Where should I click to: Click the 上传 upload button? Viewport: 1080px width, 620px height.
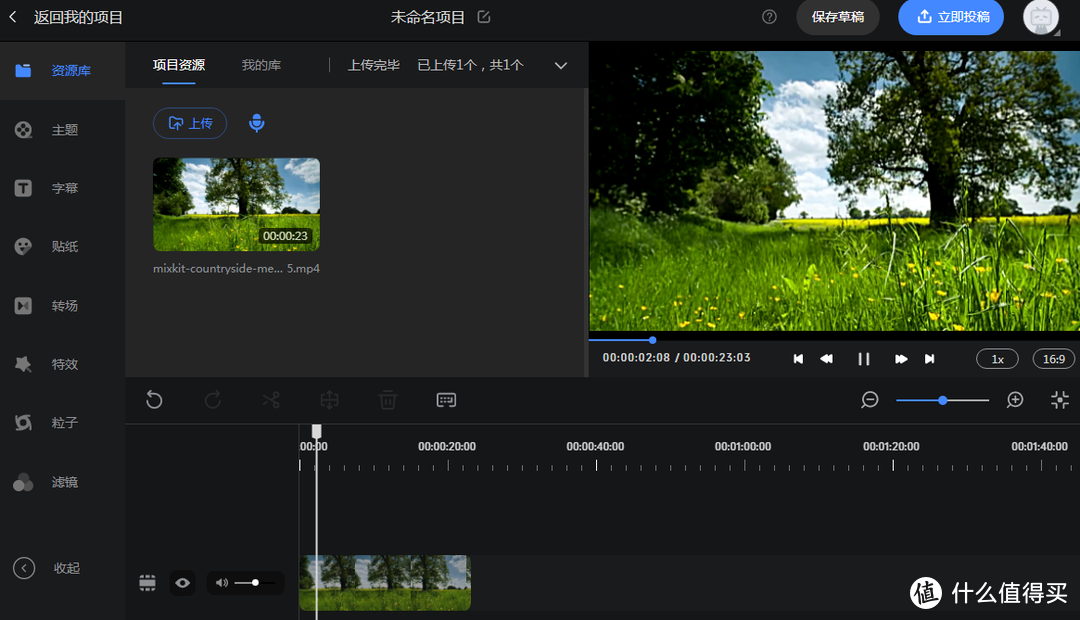(x=190, y=123)
